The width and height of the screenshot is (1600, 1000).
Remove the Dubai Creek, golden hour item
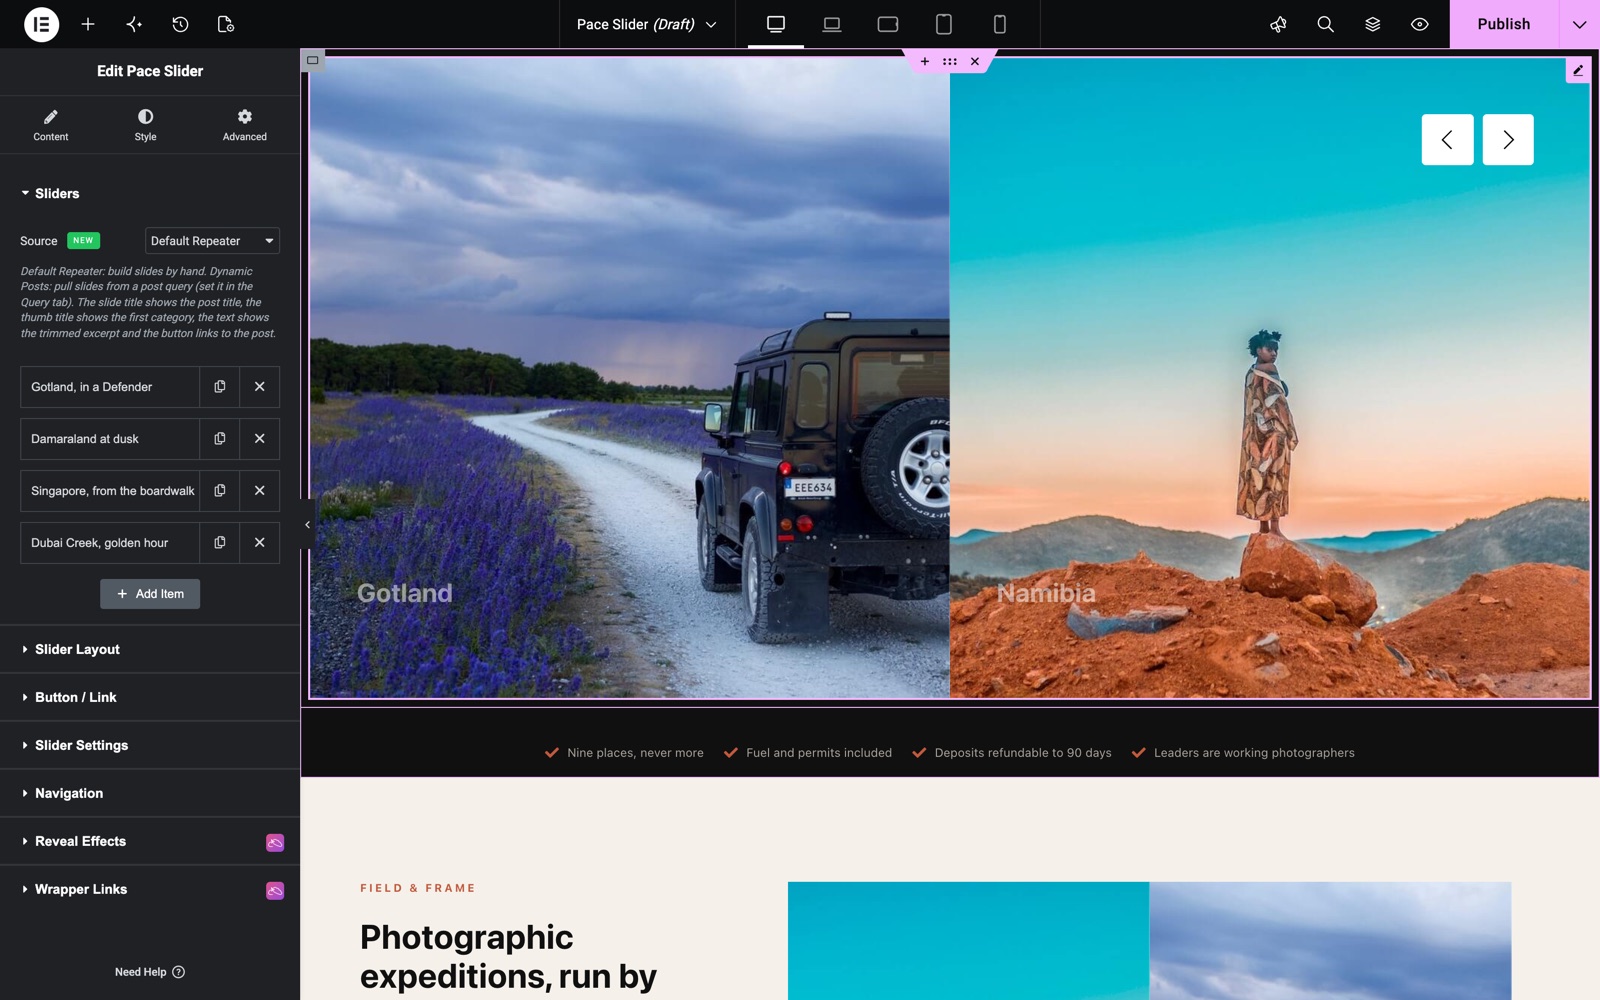[x=260, y=543]
